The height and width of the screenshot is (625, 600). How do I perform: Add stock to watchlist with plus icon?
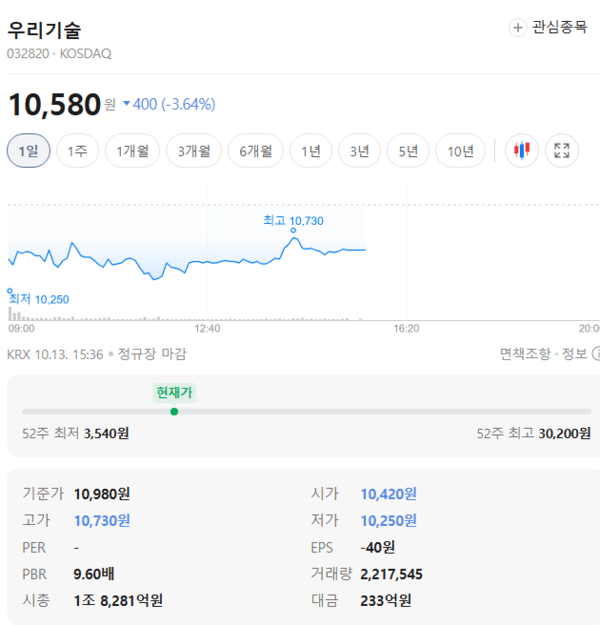pos(517,28)
